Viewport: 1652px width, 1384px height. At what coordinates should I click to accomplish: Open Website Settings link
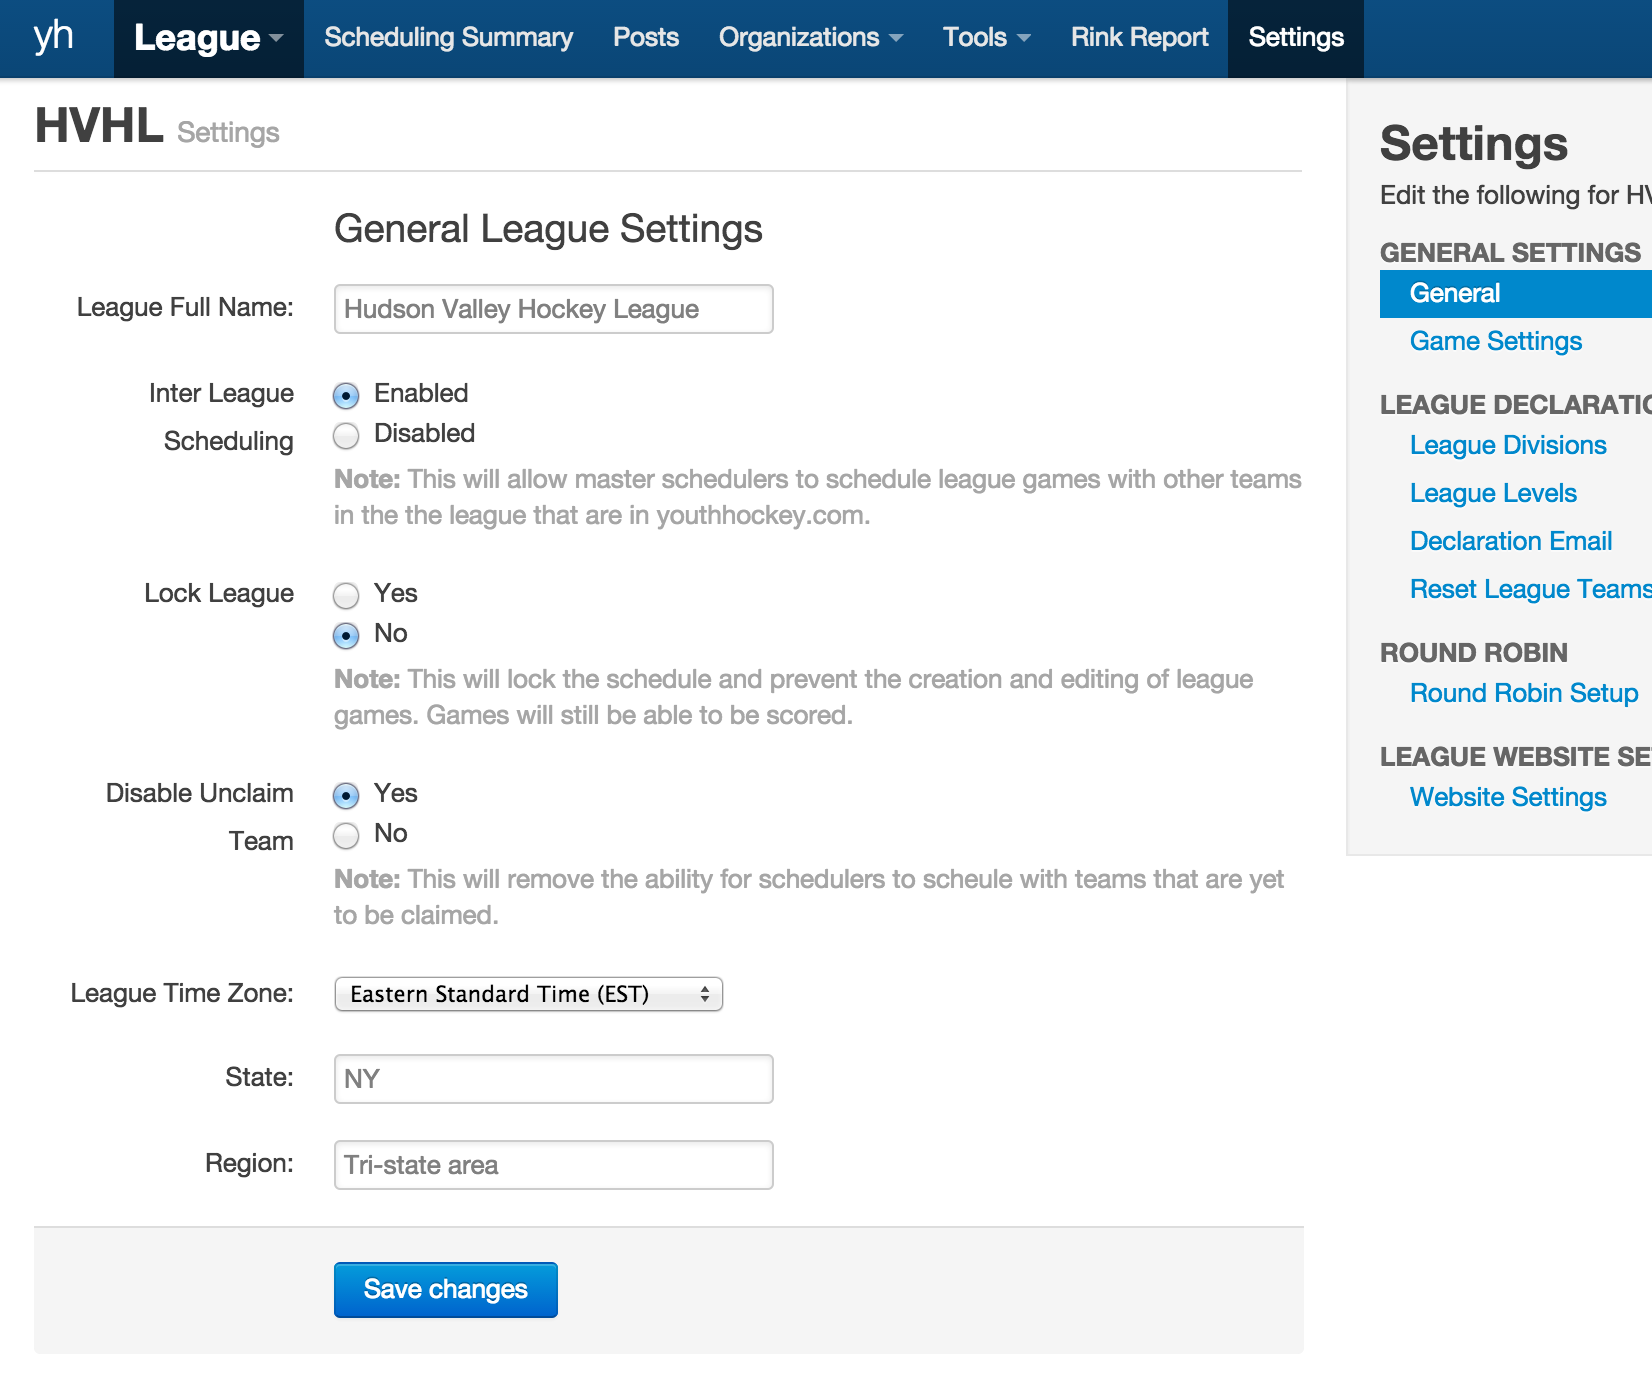click(x=1507, y=798)
